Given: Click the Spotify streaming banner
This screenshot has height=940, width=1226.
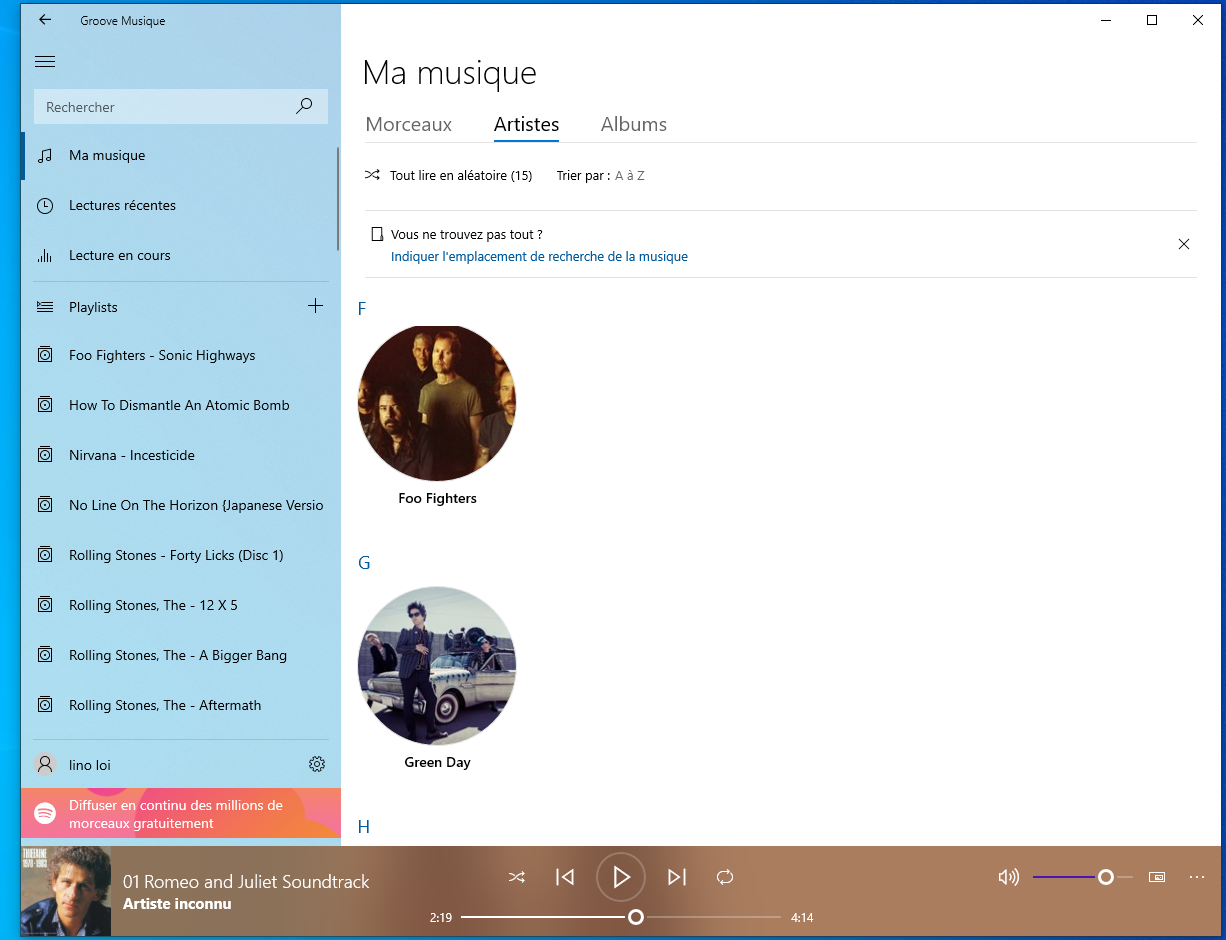Looking at the screenshot, I should click(181, 814).
